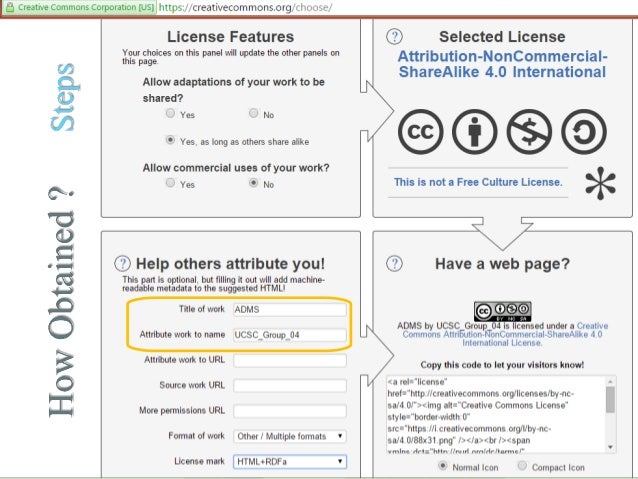Click This is not a Free Culture License link

(478, 182)
